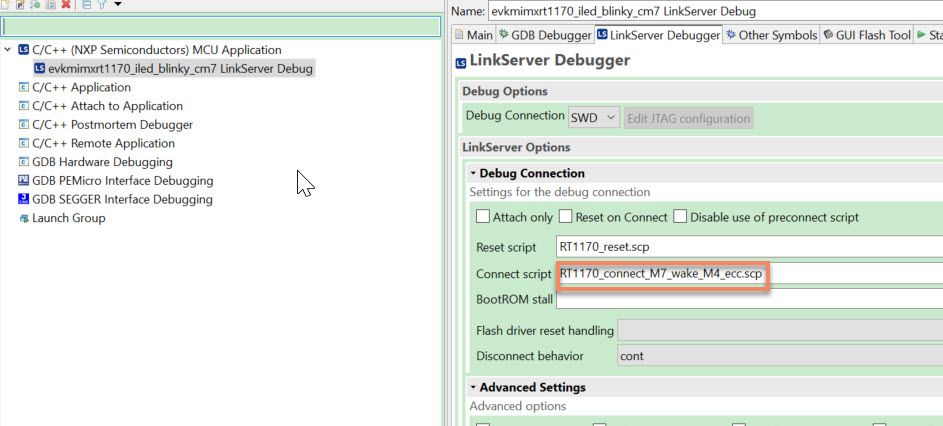Select GDB SEGGER Interface Debugging entry
This screenshot has height=426, width=943.
(122, 199)
